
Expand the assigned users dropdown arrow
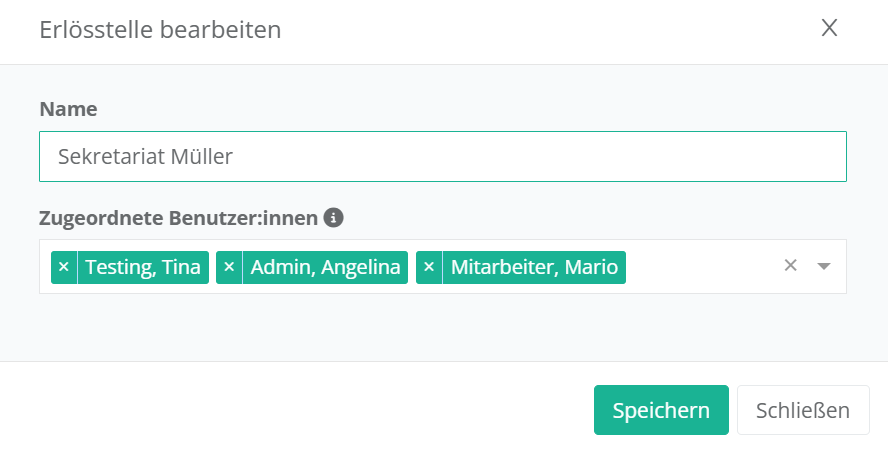[x=824, y=266]
